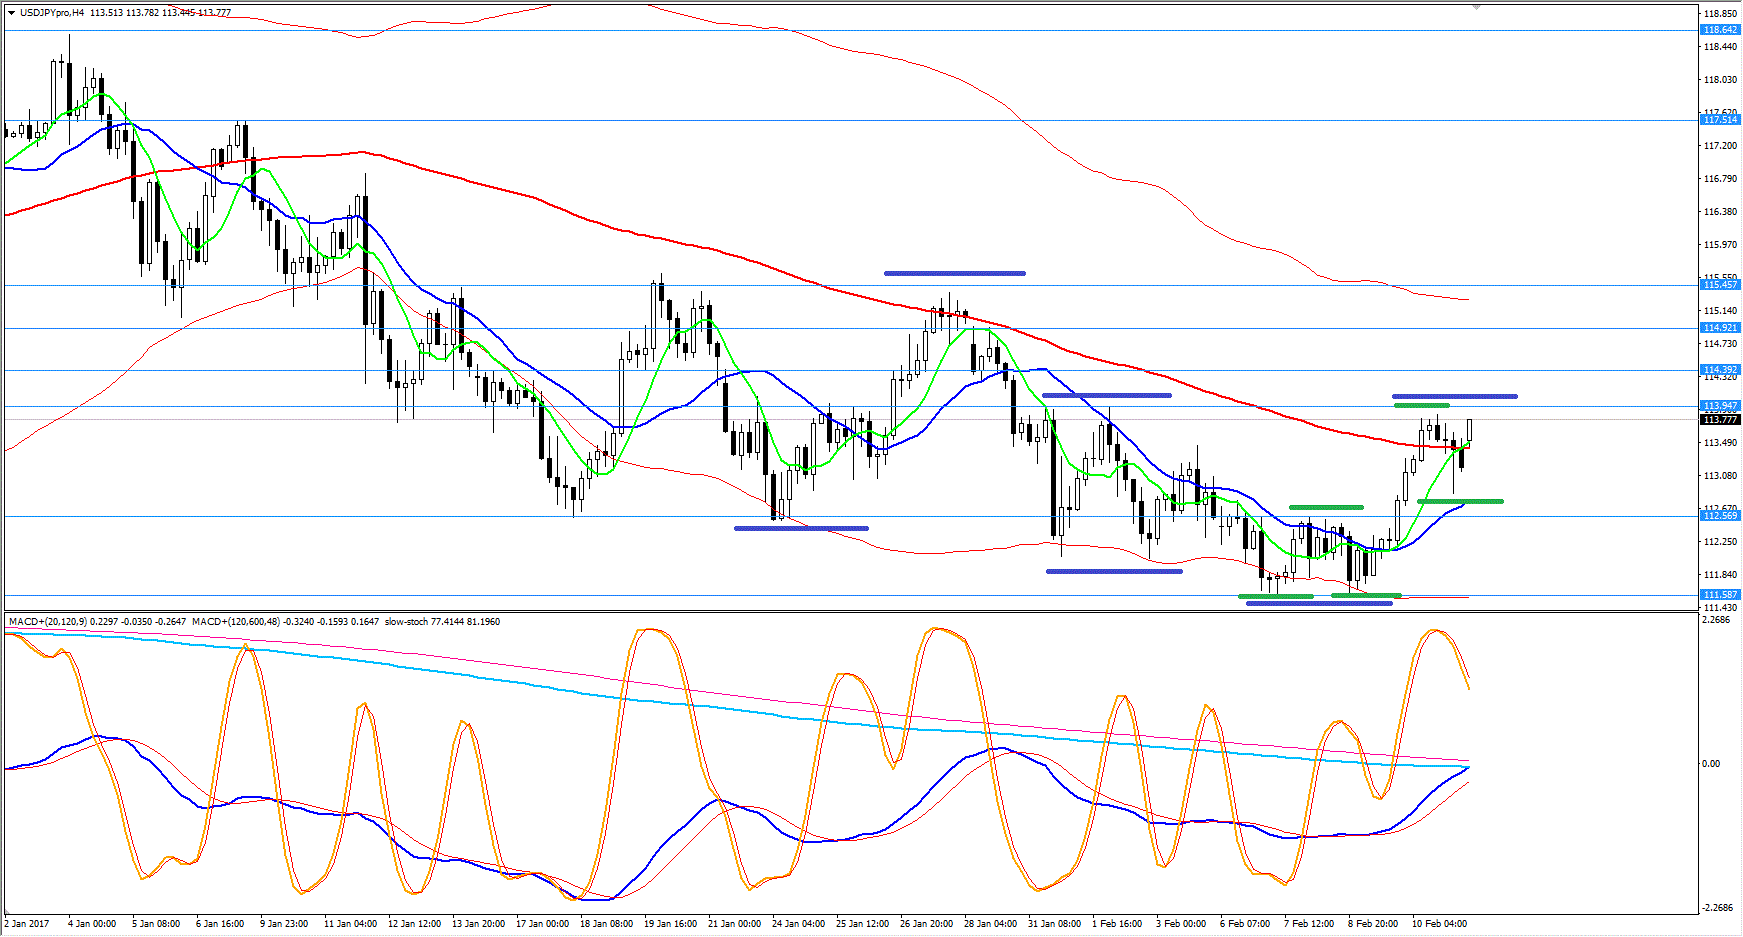Select the 115.457 horizontal line price label
Screen dimensions: 1743x937
click(x=1720, y=285)
